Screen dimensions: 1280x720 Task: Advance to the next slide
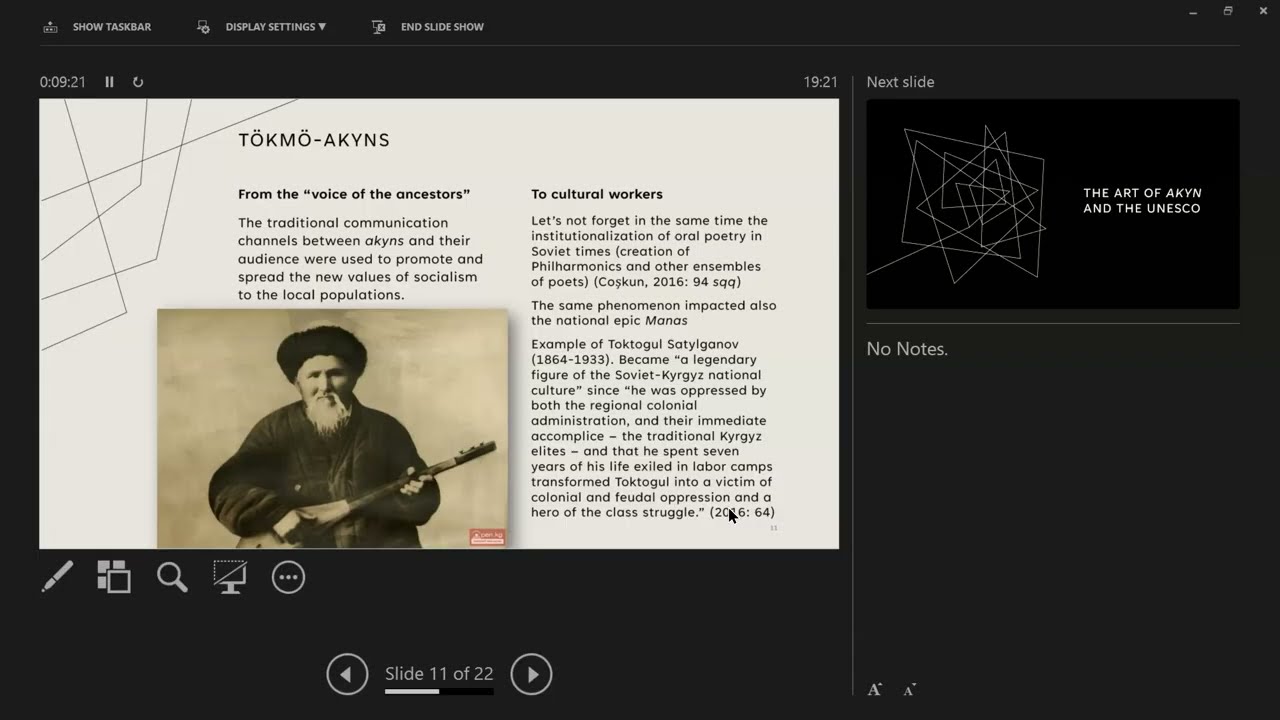[x=531, y=674]
